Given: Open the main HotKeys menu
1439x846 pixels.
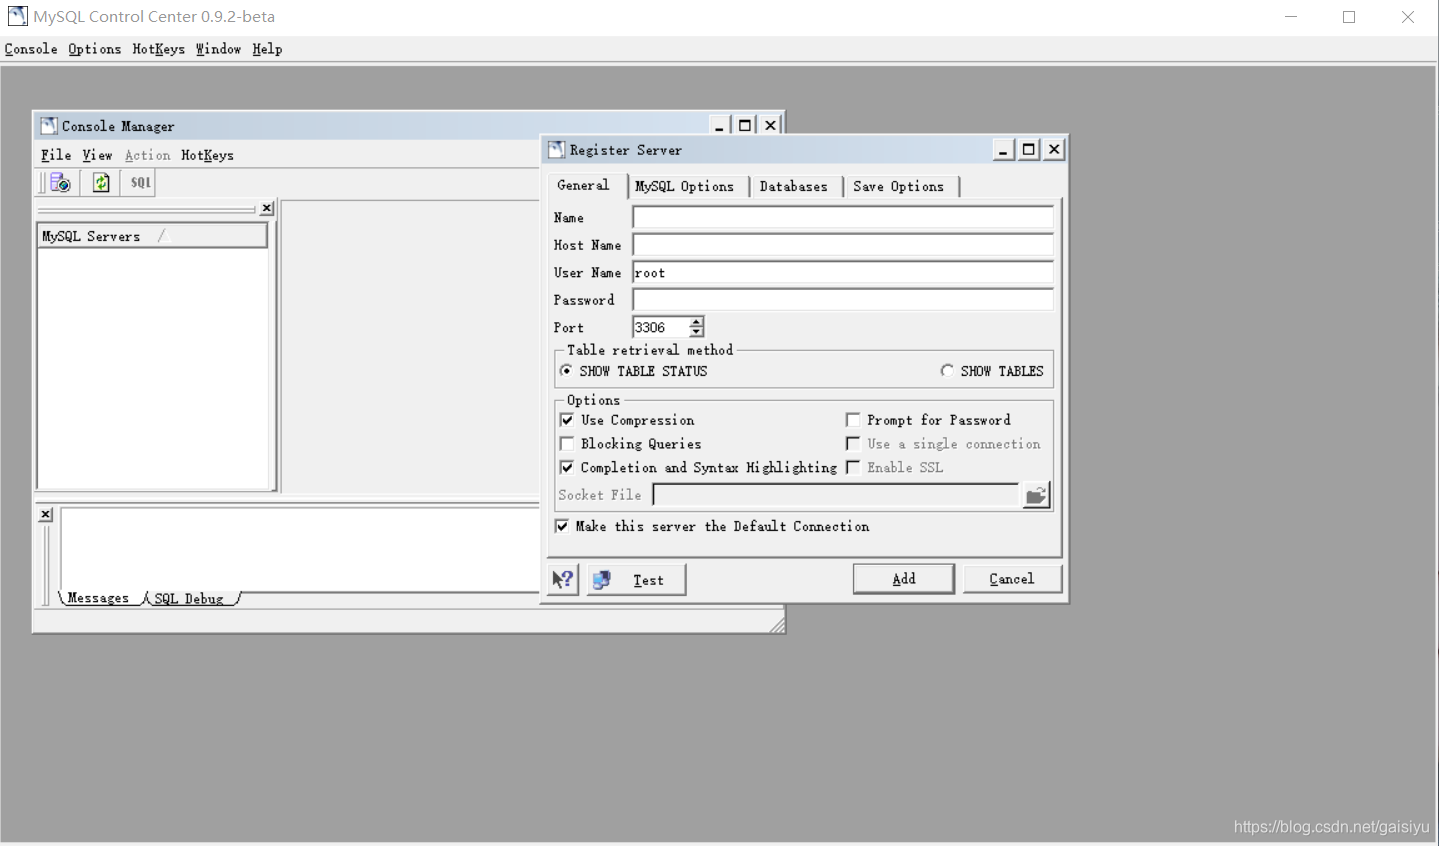Looking at the screenshot, I should pyautogui.click(x=159, y=49).
